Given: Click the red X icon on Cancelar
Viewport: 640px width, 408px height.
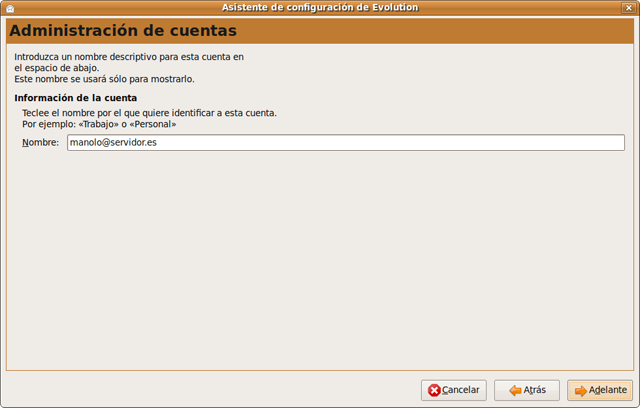Looking at the screenshot, I should click(434, 390).
